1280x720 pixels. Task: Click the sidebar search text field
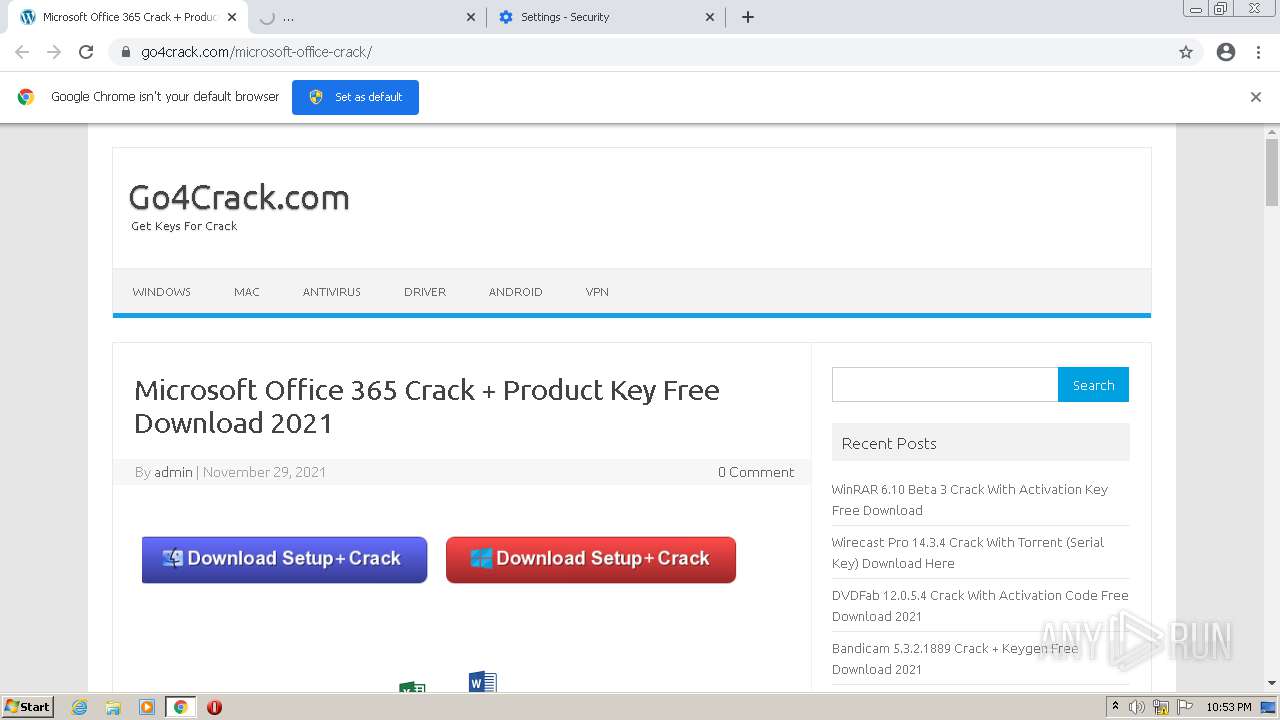(945, 385)
